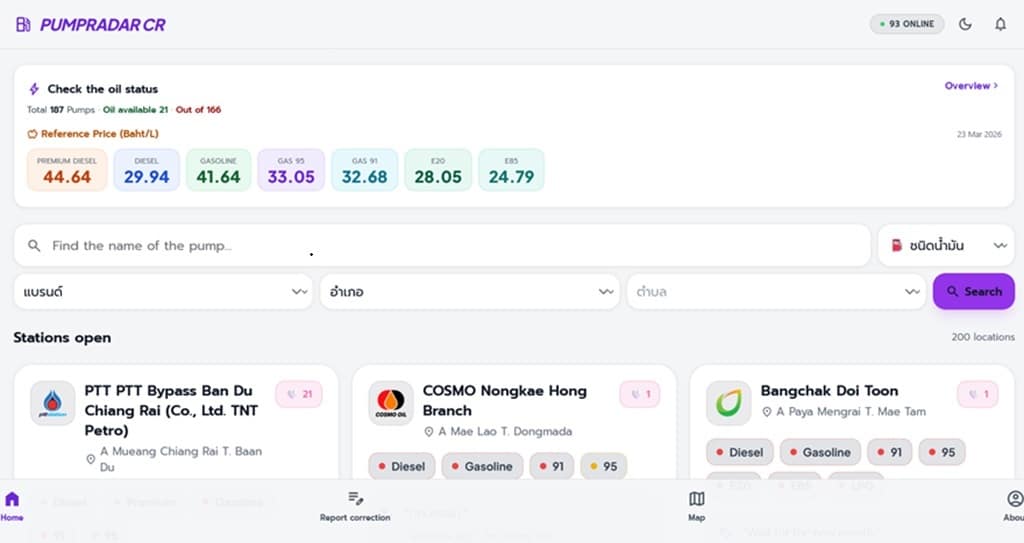Viewport: 1024px width, 543px height.
Task: Click the 1 badge on the COSMO card
Action: [x=640, y=394]
